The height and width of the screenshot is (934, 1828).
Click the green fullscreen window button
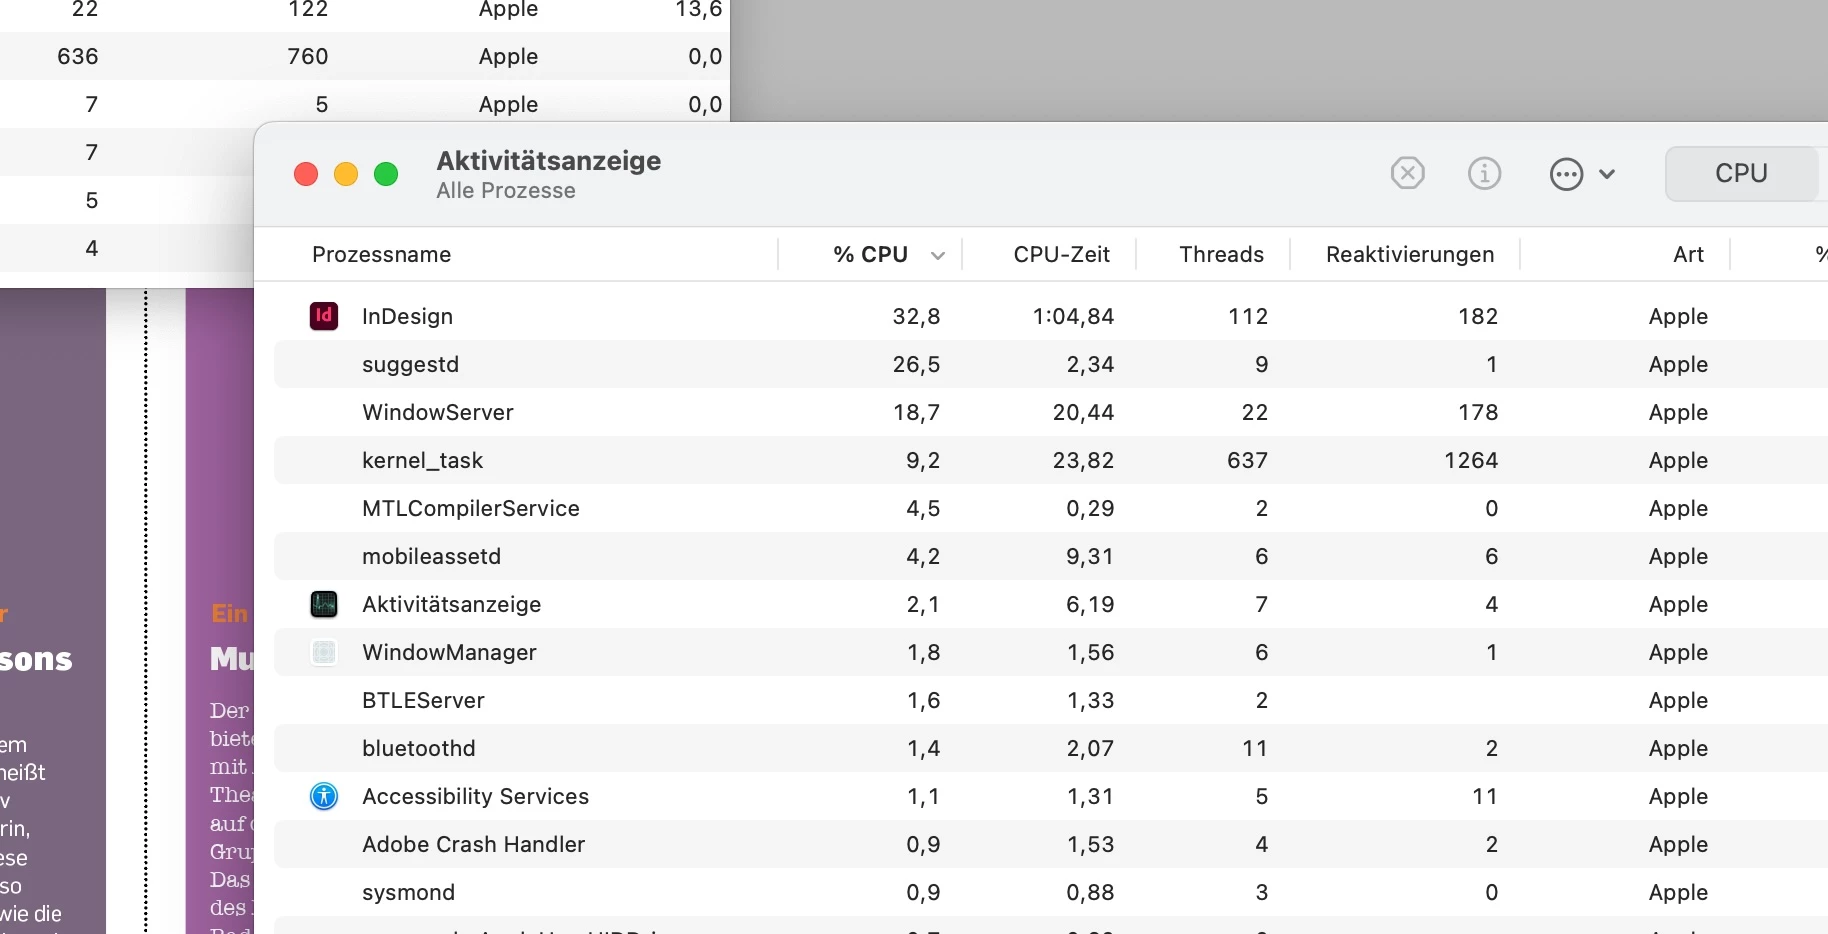pos(386,174)
